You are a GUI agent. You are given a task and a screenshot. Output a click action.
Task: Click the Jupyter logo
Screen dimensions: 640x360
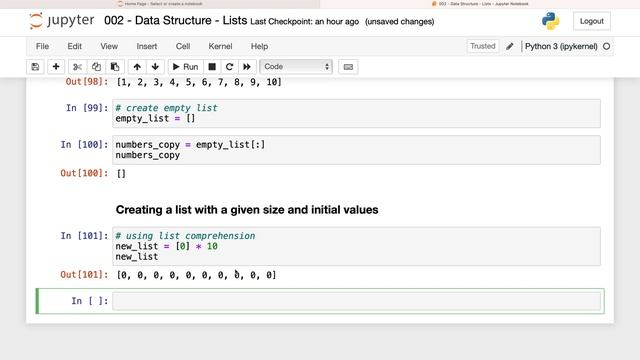(62, 21)
